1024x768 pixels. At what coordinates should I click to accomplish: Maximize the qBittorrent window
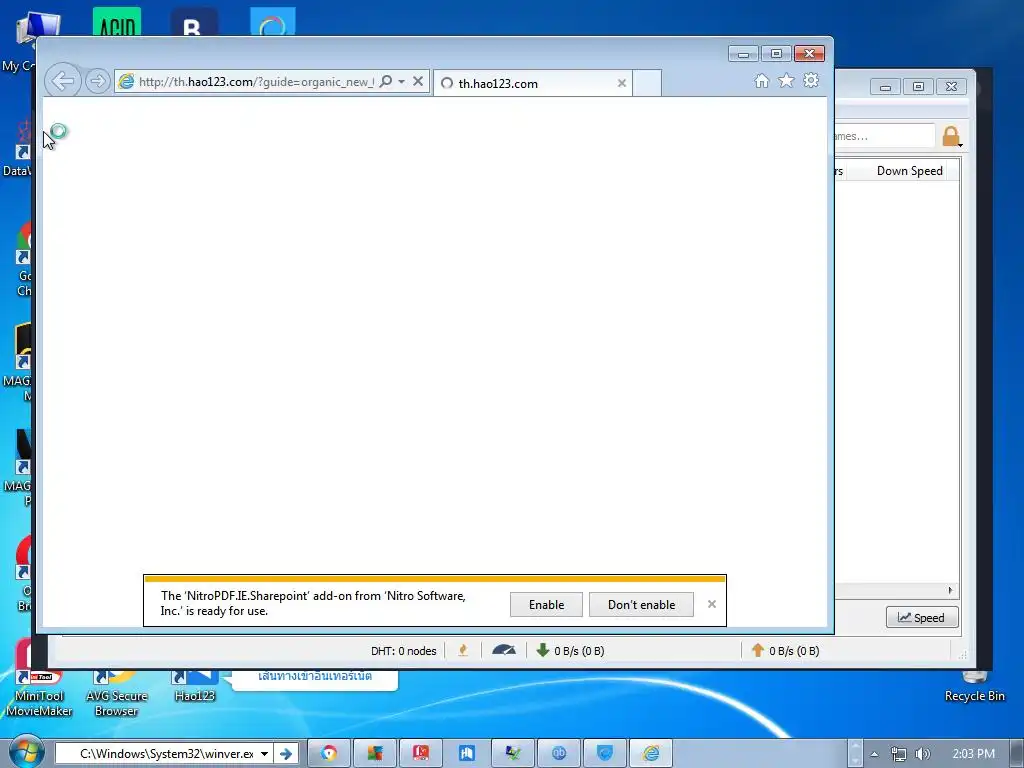click(x=918, y=87)
